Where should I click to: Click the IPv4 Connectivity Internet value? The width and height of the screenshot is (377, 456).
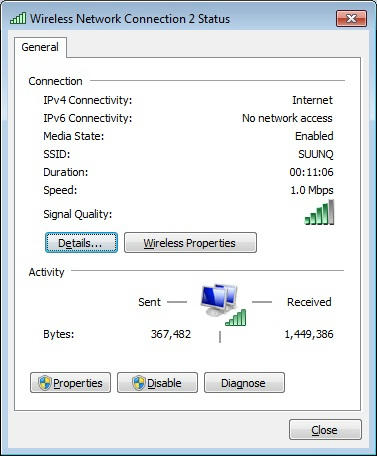click(312, 100)
